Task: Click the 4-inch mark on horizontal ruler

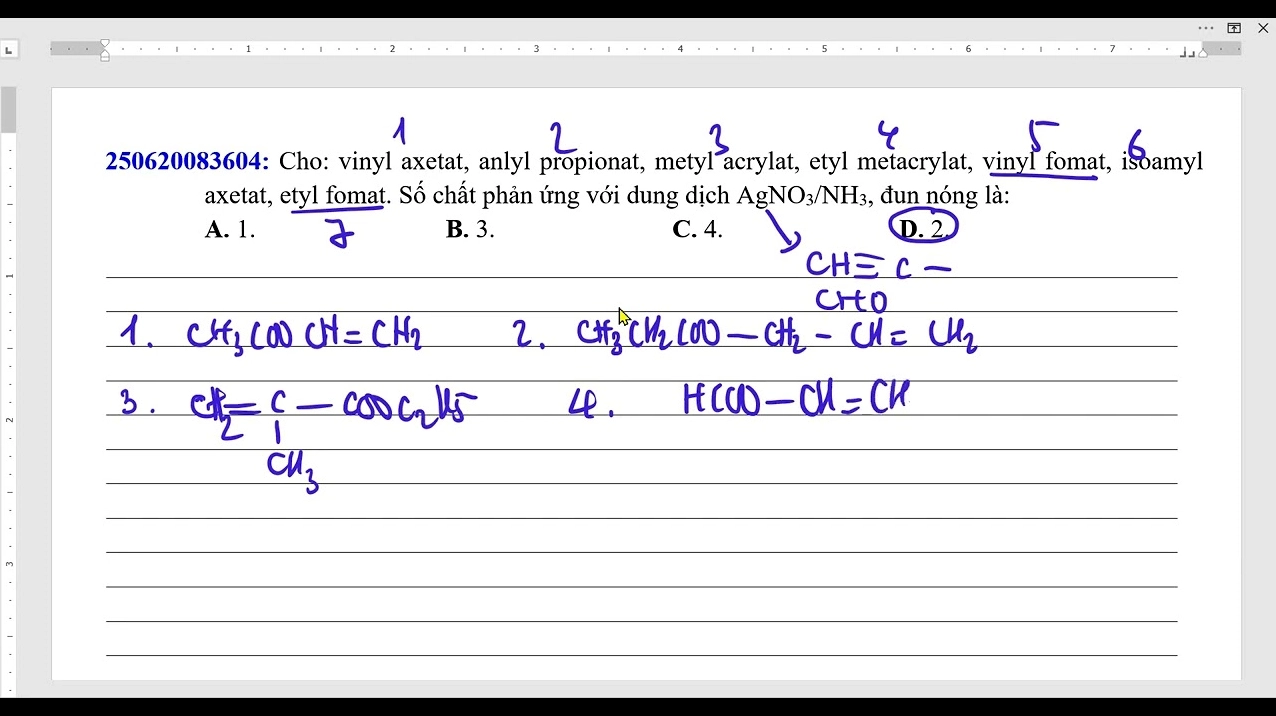Action: click(x=680, y=49)
